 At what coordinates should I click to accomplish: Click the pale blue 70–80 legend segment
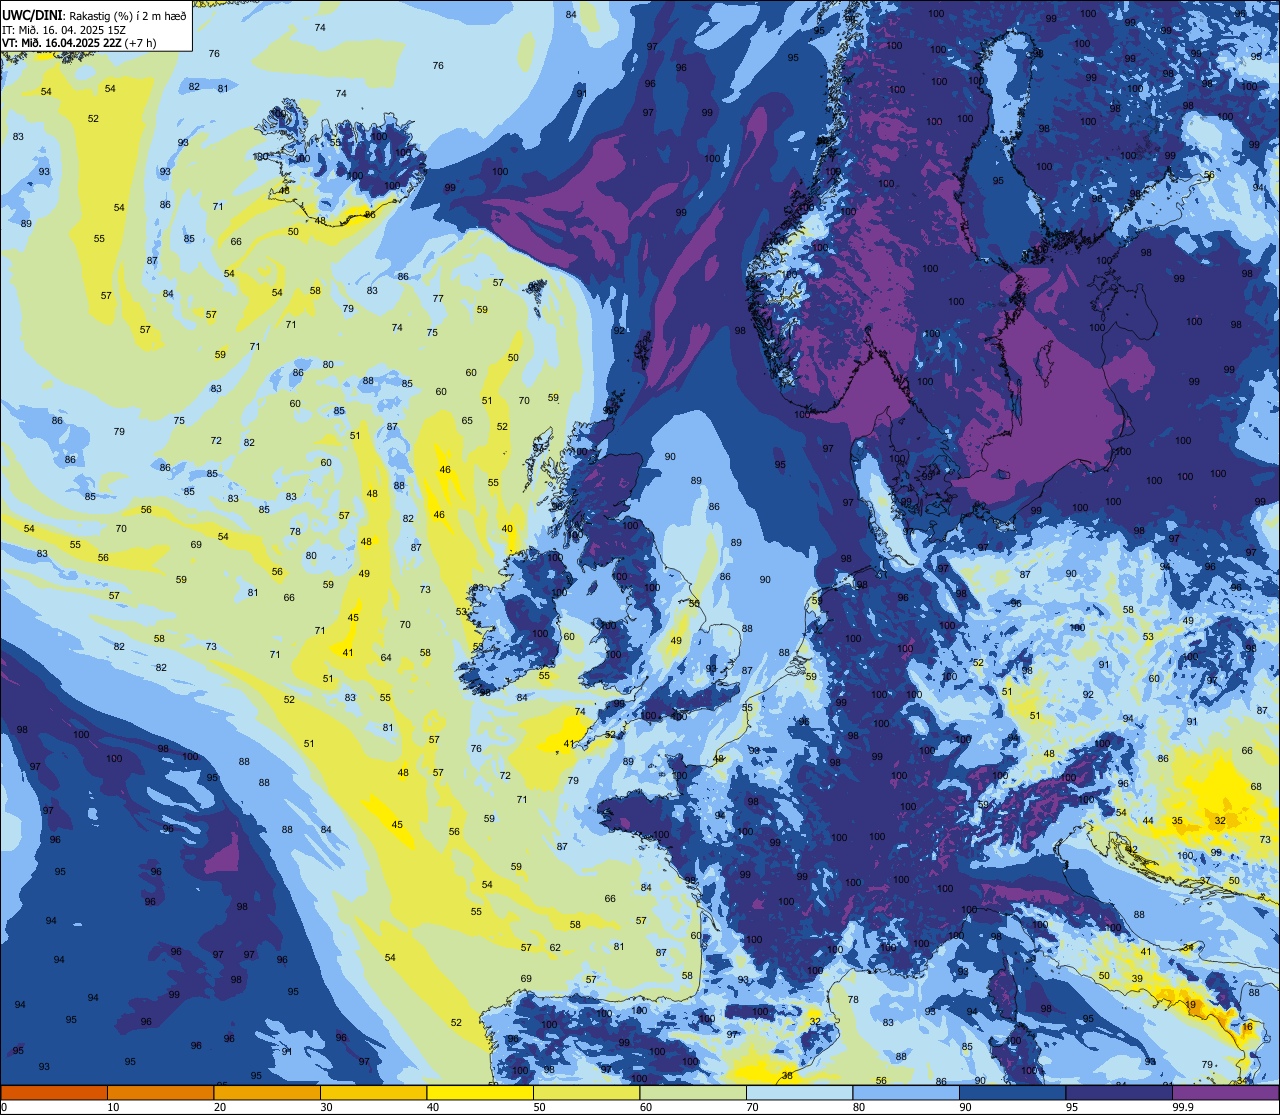[x=799, y=1092]
